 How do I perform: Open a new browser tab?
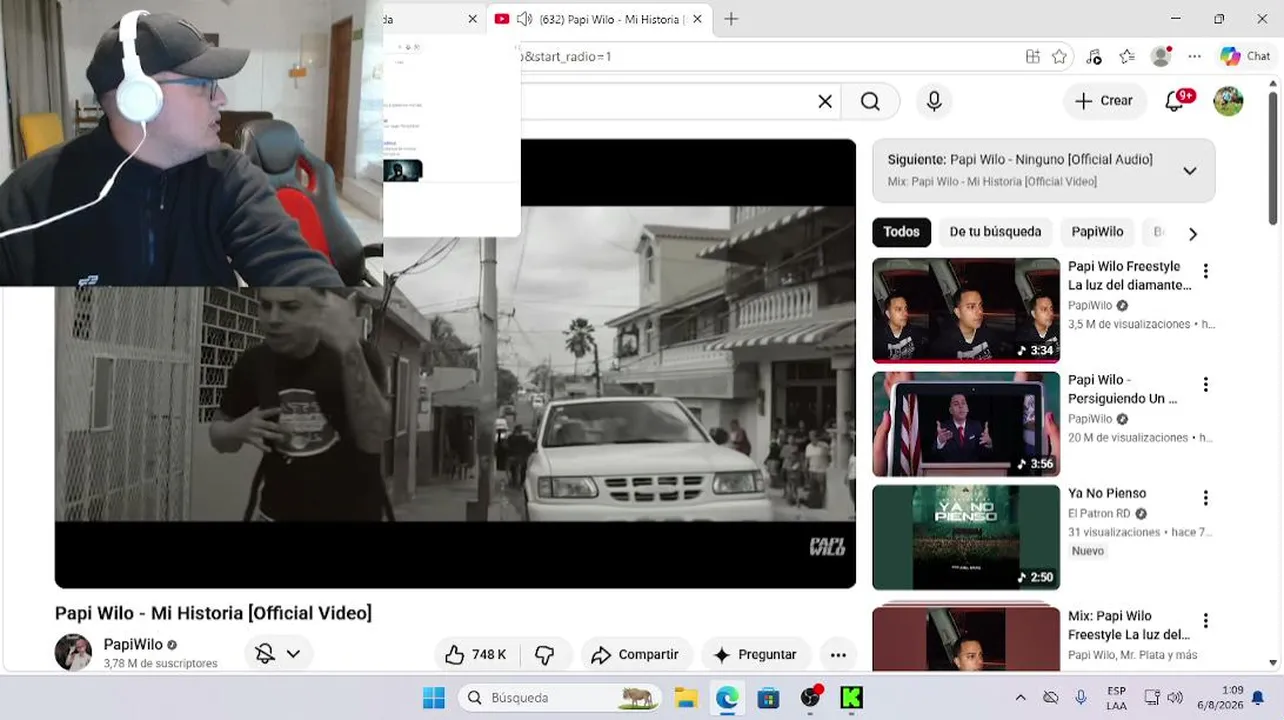731,19
